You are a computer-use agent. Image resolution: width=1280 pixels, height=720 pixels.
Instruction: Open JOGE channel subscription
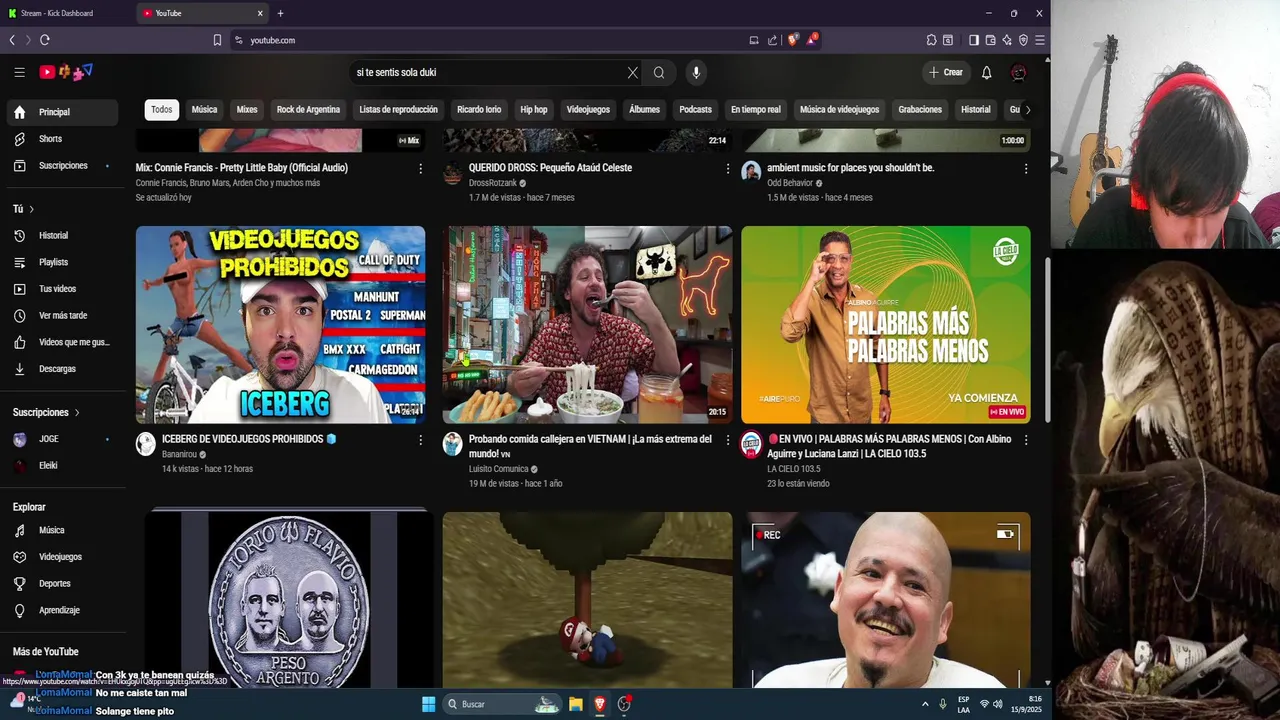[62, 439]
